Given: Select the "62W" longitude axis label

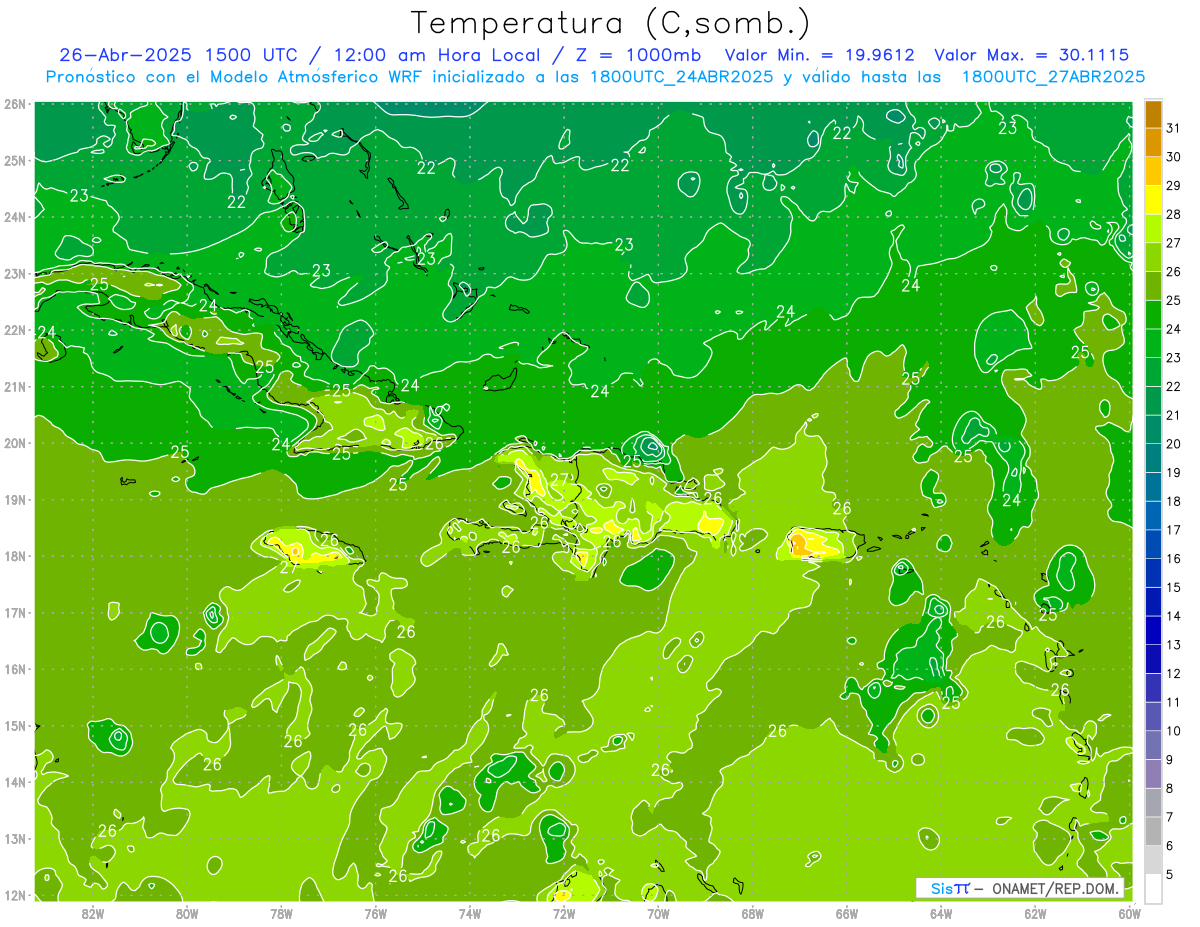Looking at the screenshot, I should (x=1035, y=913).
